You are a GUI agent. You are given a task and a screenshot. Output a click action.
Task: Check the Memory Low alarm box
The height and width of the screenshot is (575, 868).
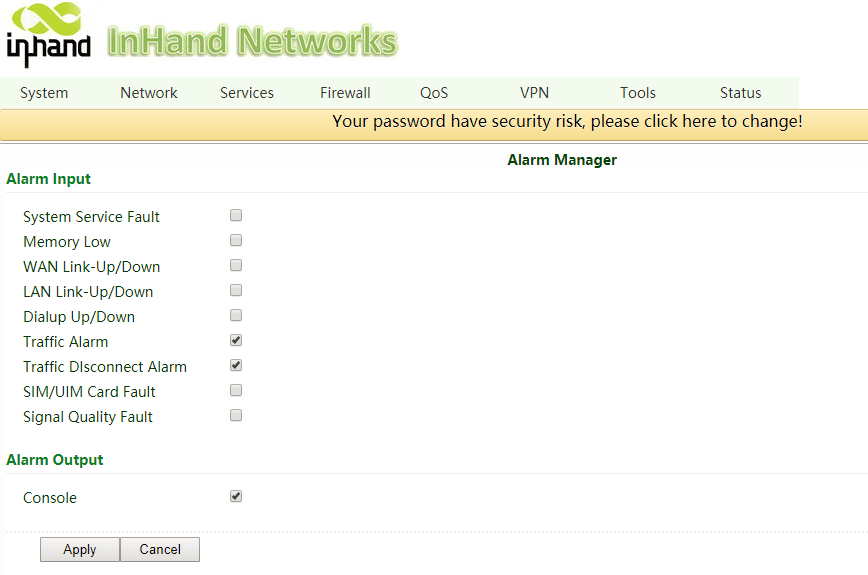[x=236, y=240]
